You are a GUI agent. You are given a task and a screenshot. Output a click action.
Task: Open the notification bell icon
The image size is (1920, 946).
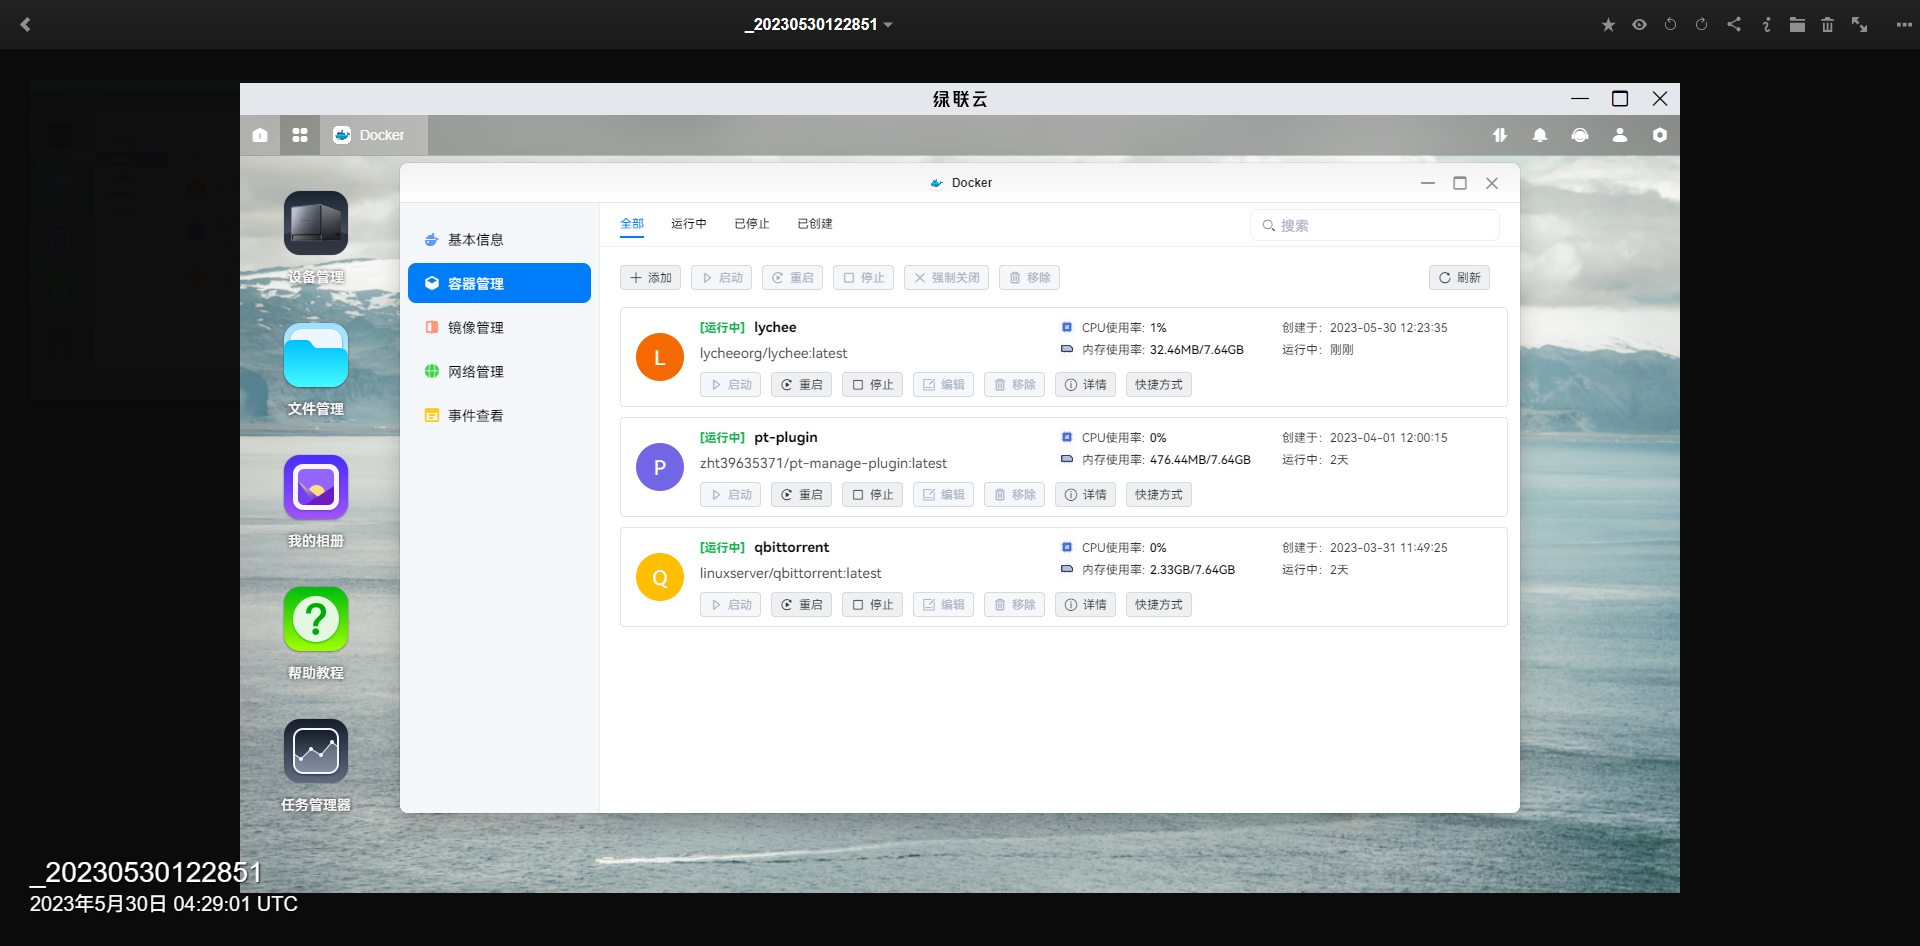(x=1540, y=135)
